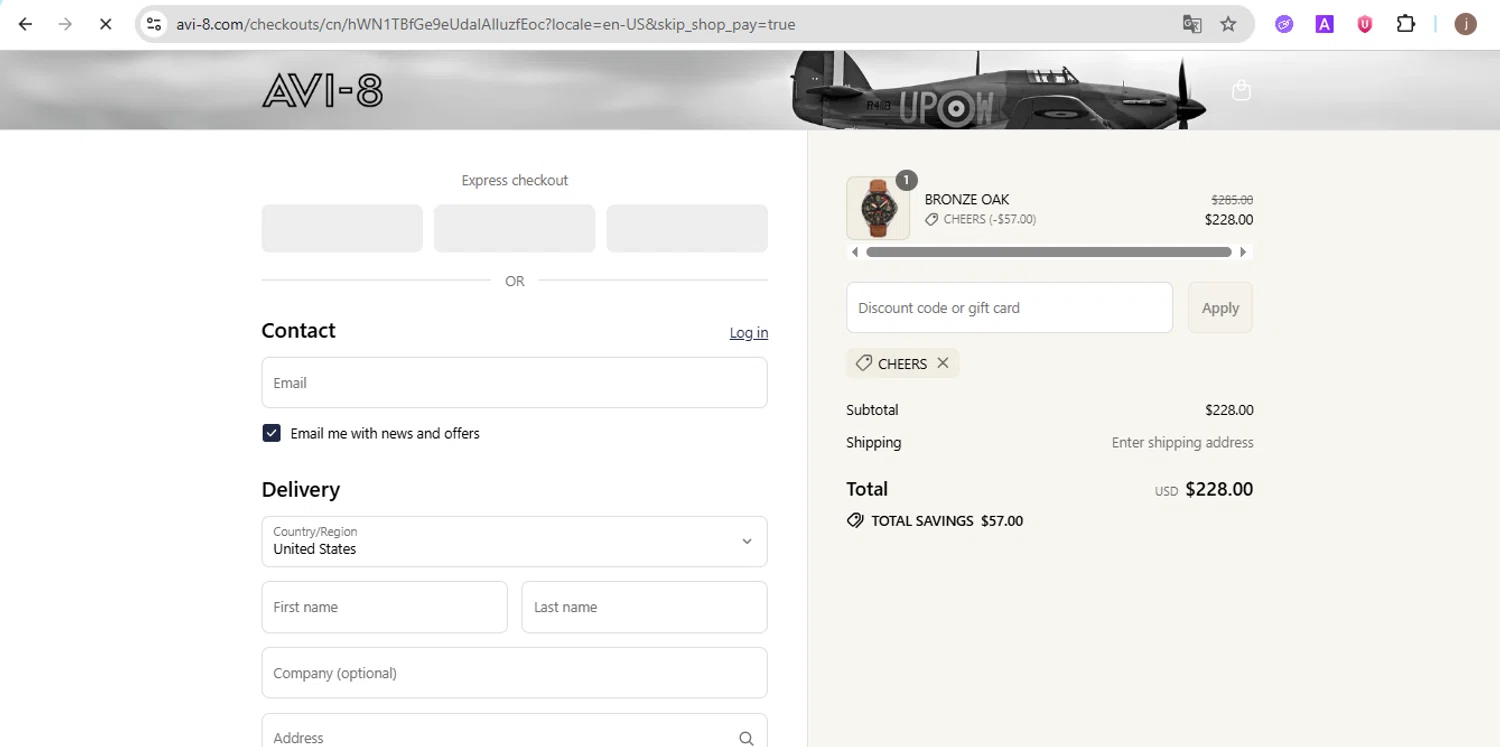Click the first express checkout button

click(x=342, y=228)
